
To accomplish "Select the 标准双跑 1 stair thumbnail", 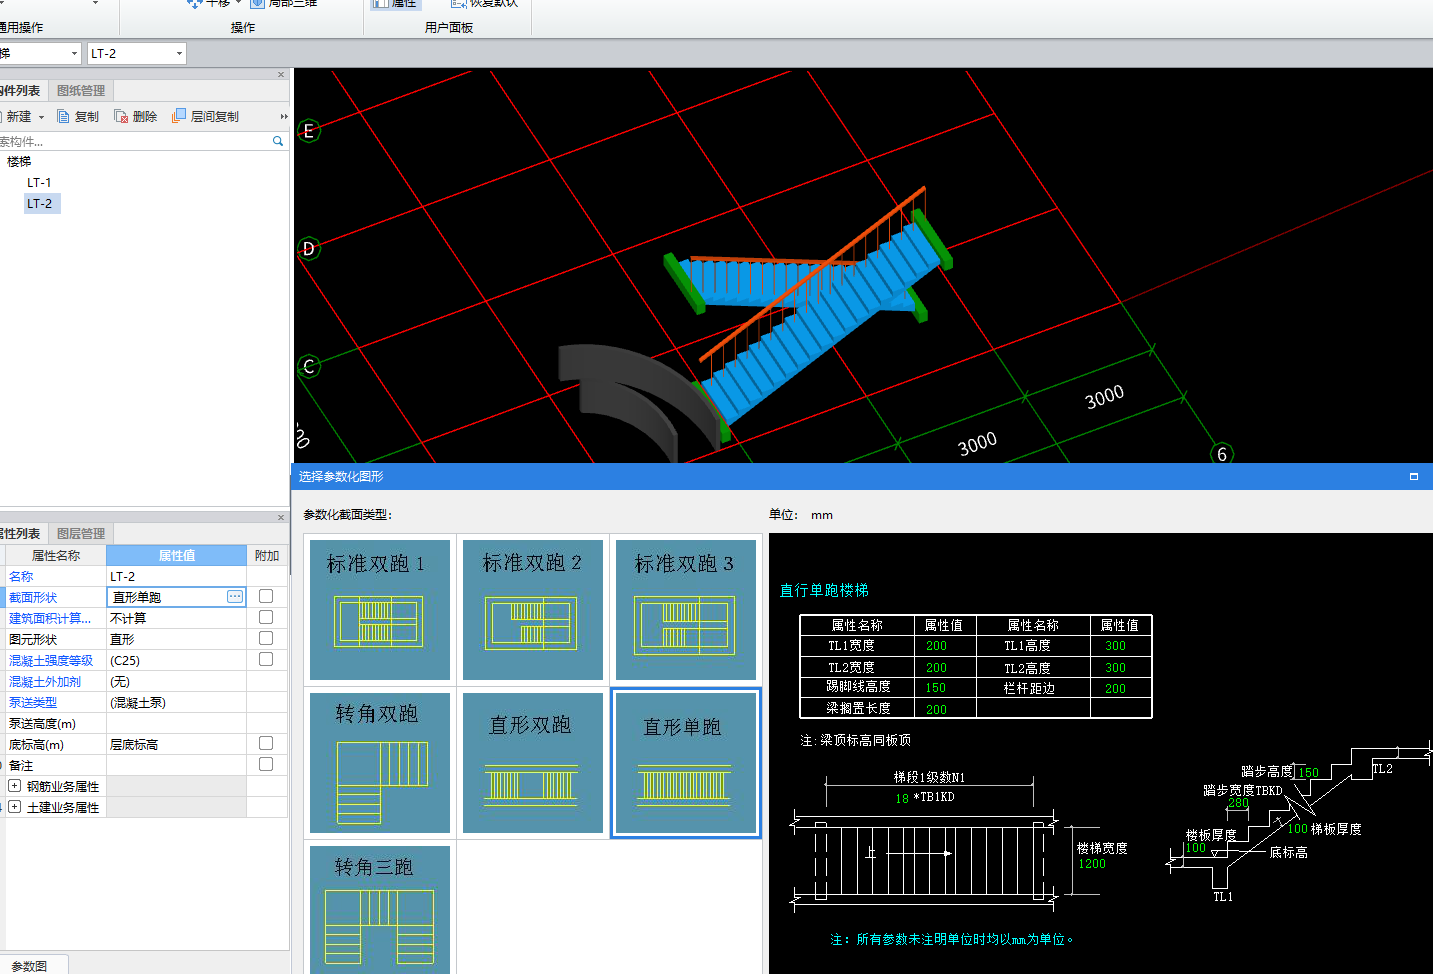I will (x=380, y=610).
